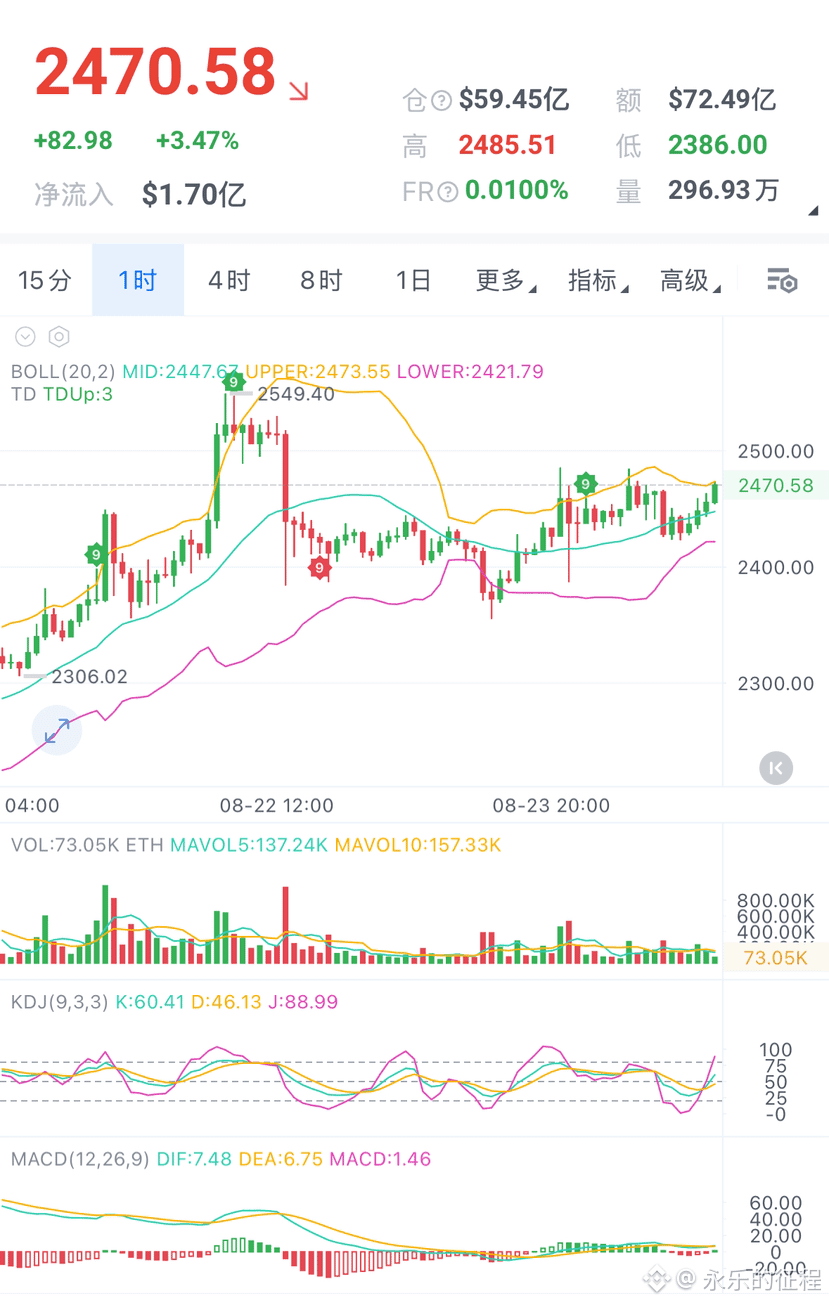Click the current price 2470.58
This screenshot has width=829, height=1305.
coord(155,72)
